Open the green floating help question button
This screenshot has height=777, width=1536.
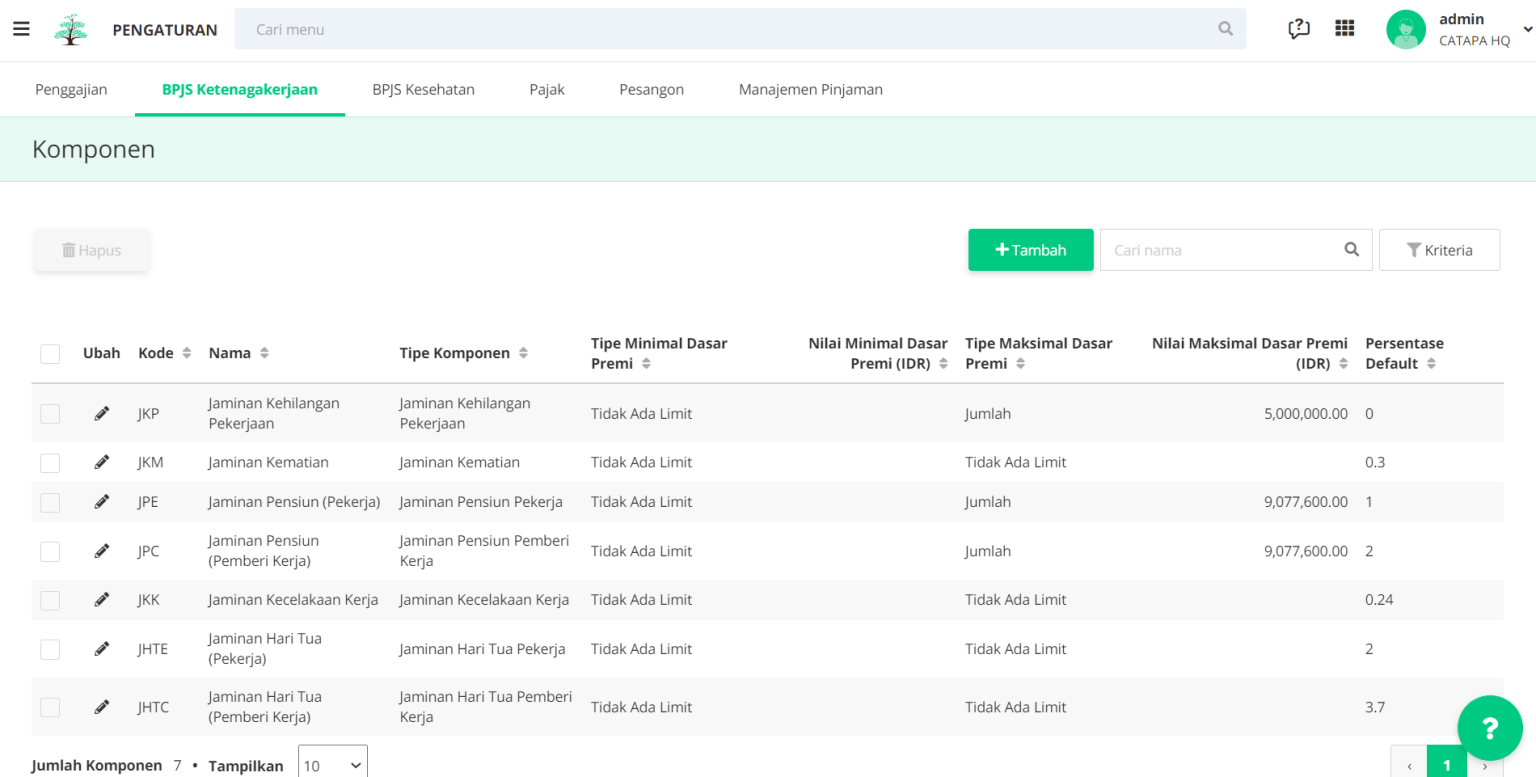[1489, 728]
